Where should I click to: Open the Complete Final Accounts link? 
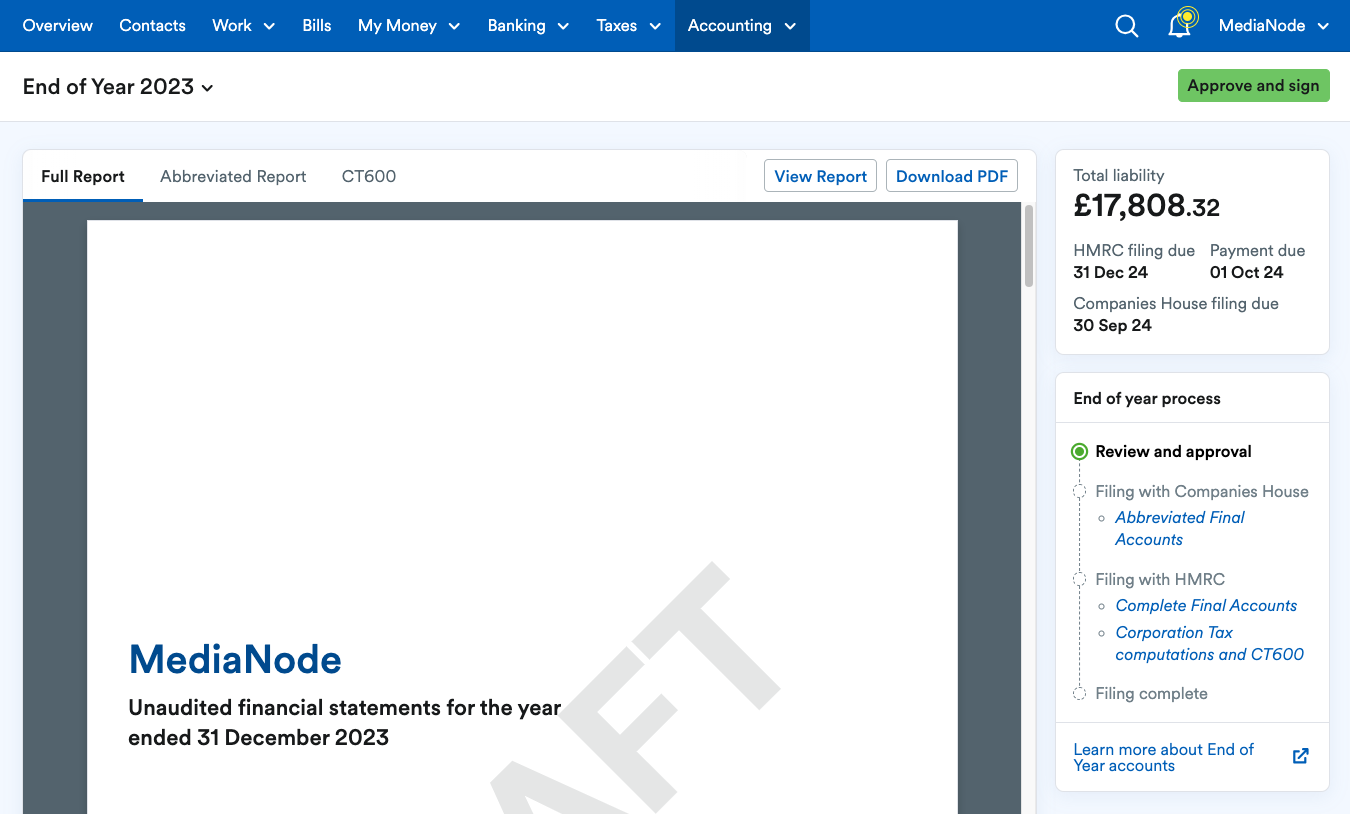tap(1206, 605)
